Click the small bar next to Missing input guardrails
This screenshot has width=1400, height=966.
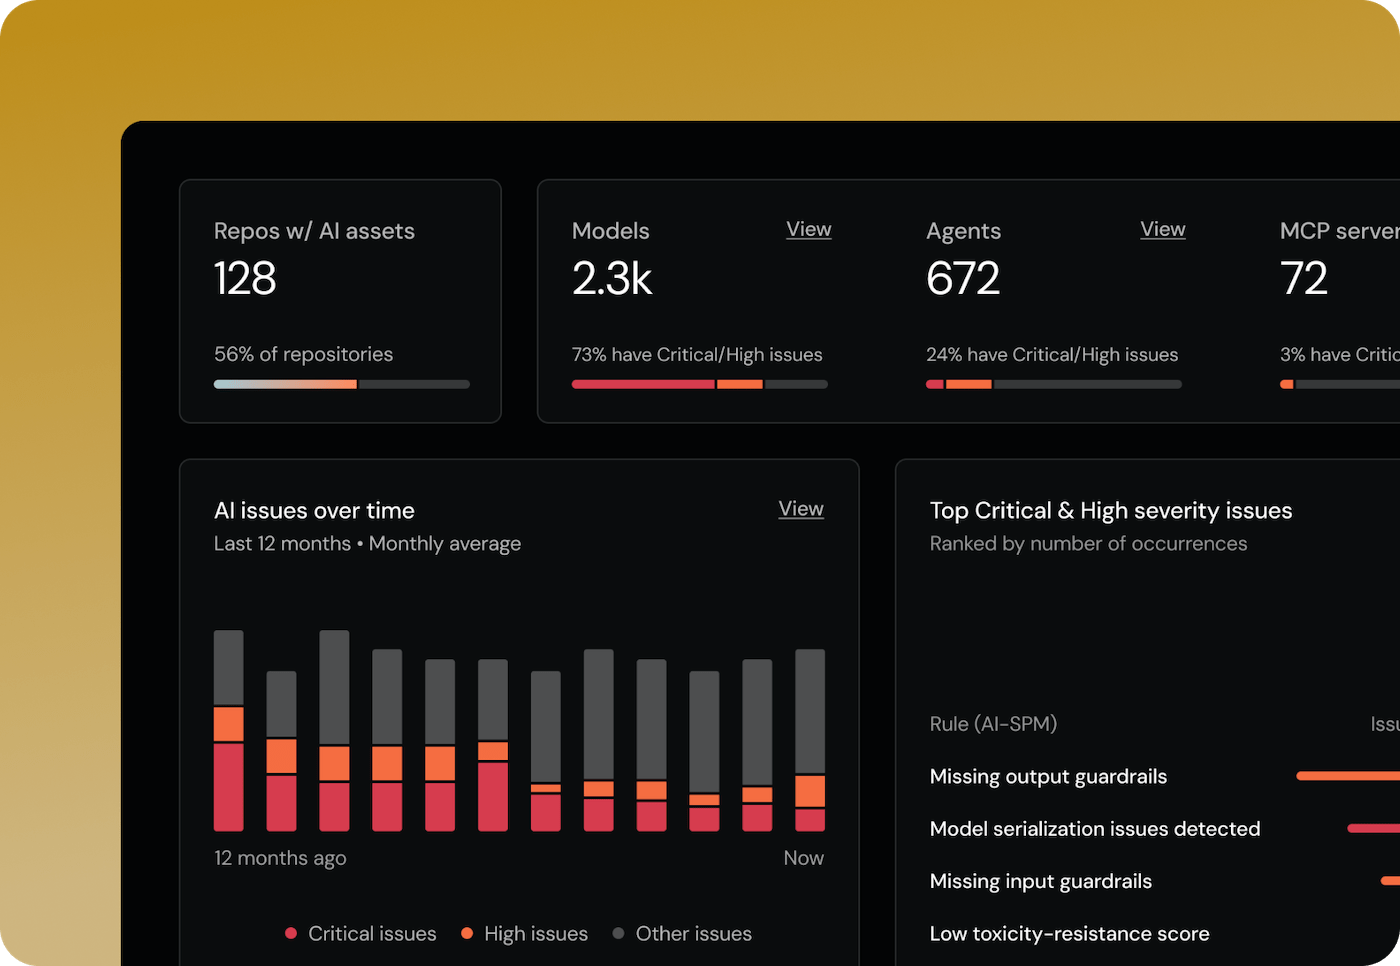(x=1393, y=881)
